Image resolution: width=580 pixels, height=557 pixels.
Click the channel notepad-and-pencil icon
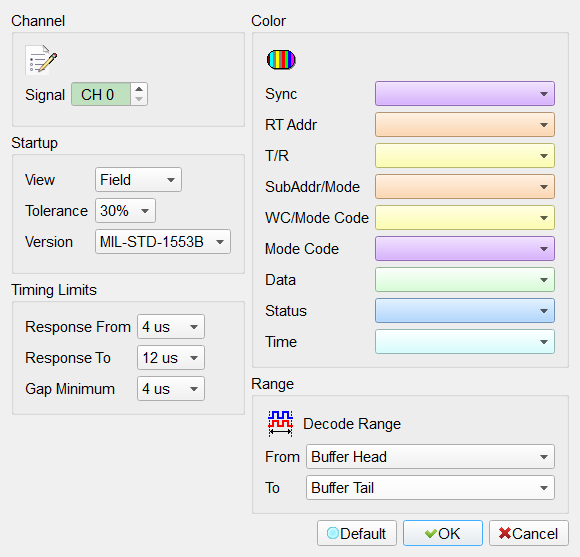click(x=41, y=60)
